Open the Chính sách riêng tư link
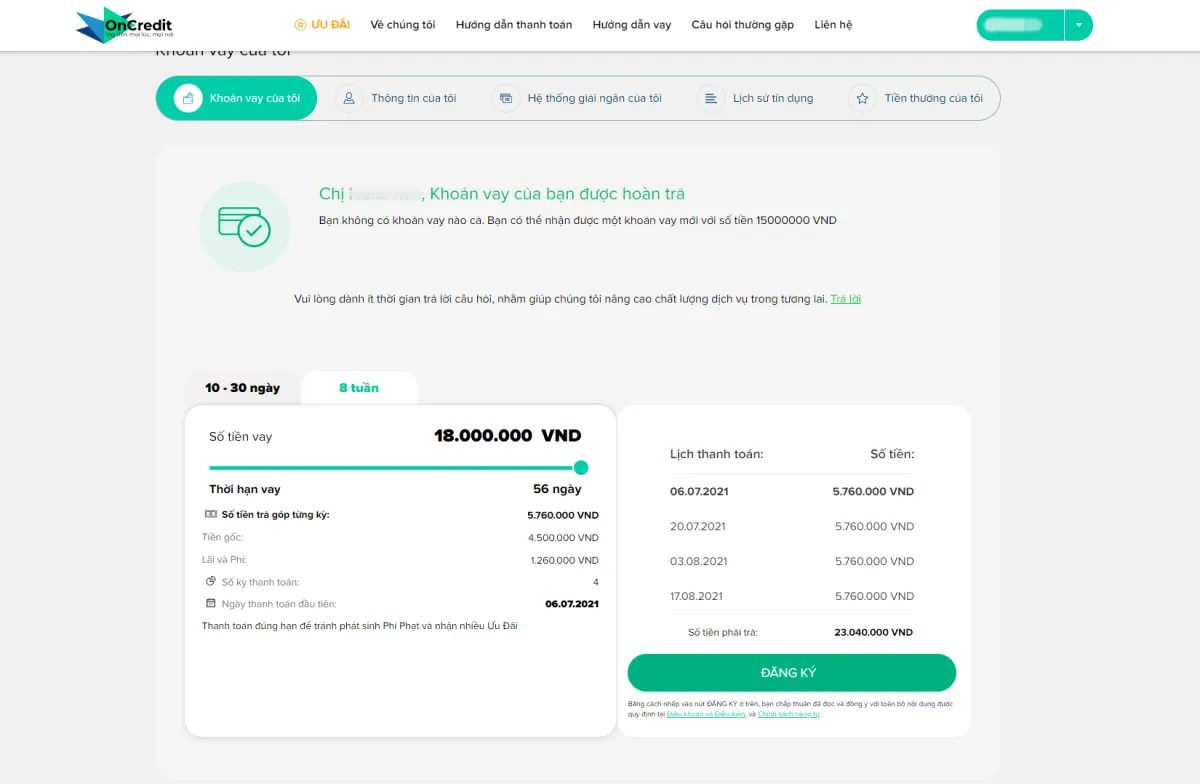Image resolution: width=1200 pixels, height=784 pixels. (789, 714)
